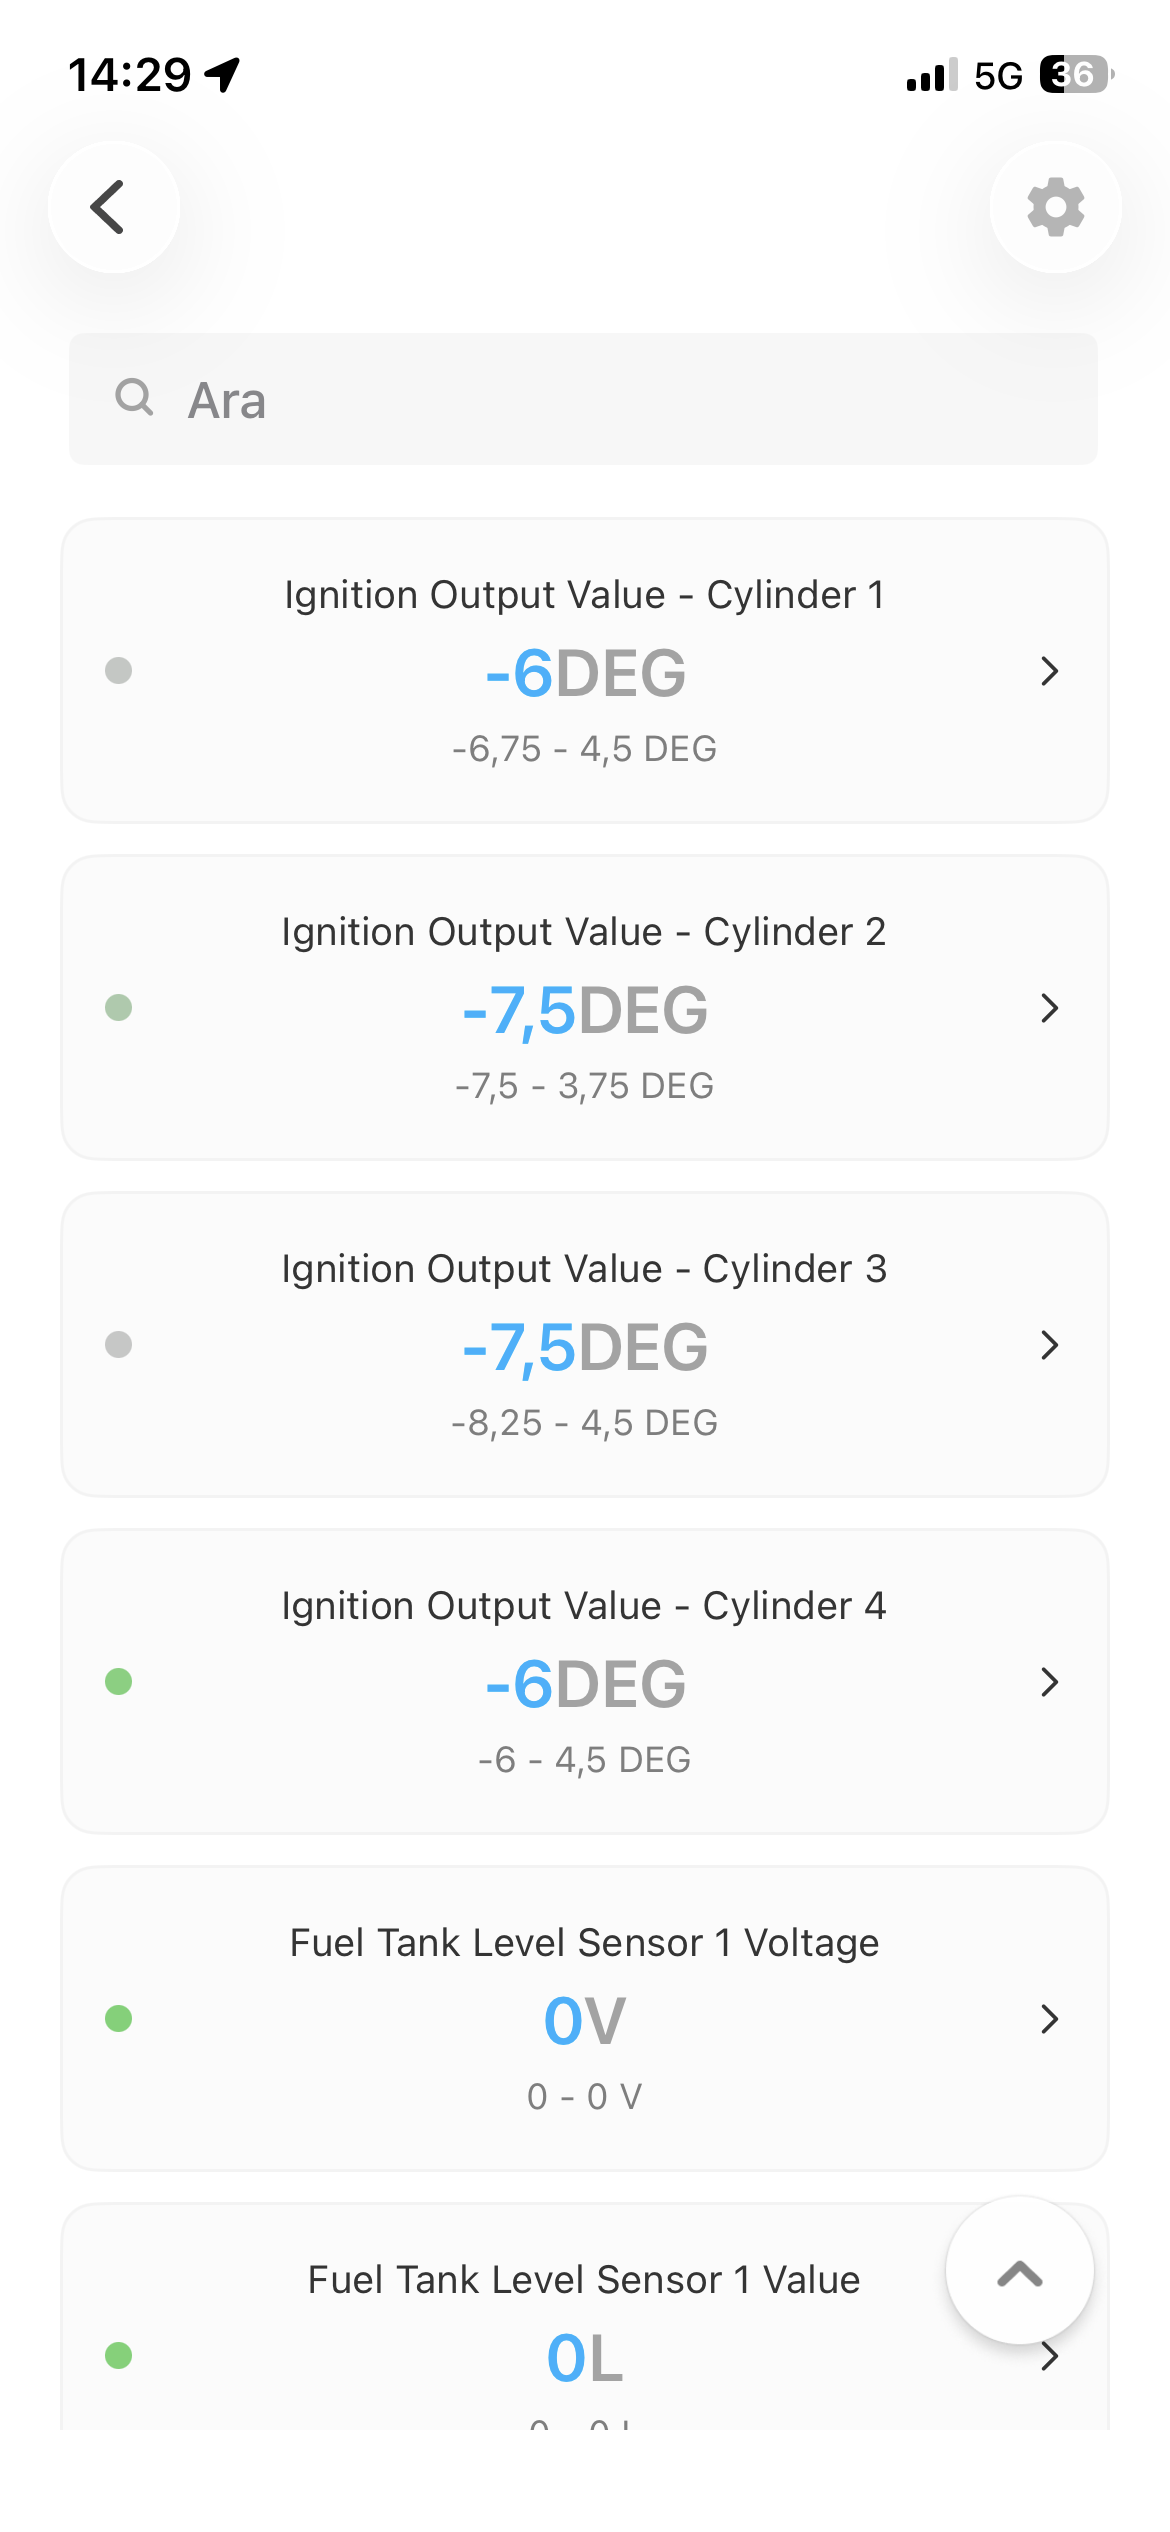
Task: Tap the 0L Fuel Tank Level value
Action: click(585, 2358)
